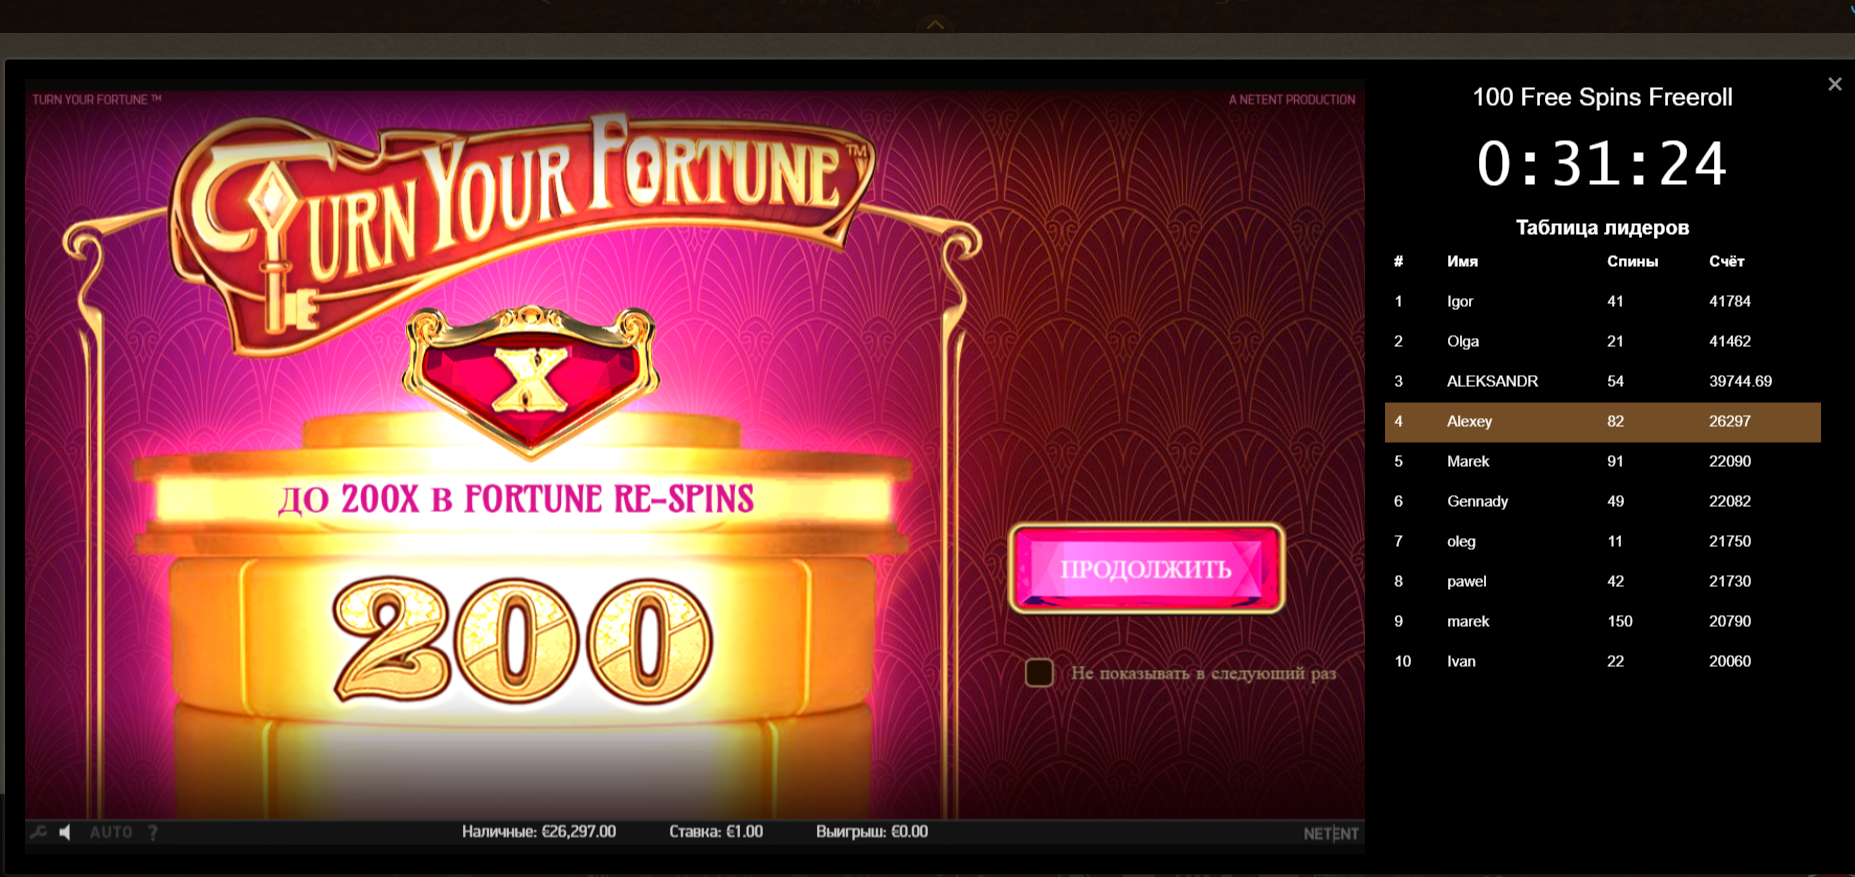Close the tournament overlay with X

point(1834,85)
